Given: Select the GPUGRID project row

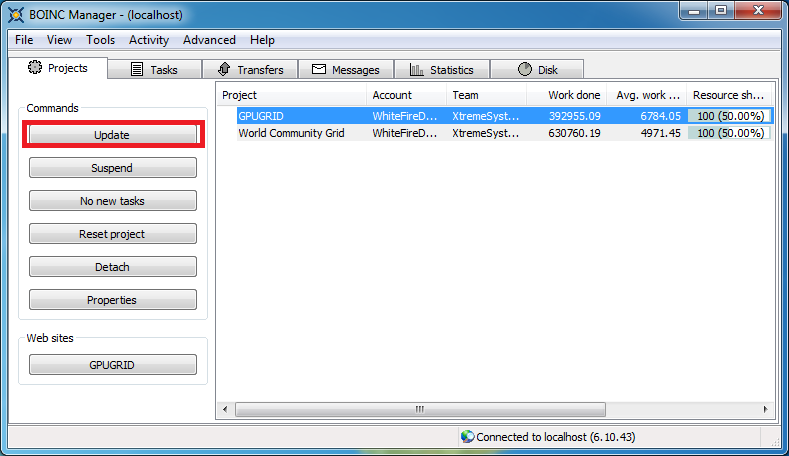Looking at the screenshot, I should pos(505,116).
